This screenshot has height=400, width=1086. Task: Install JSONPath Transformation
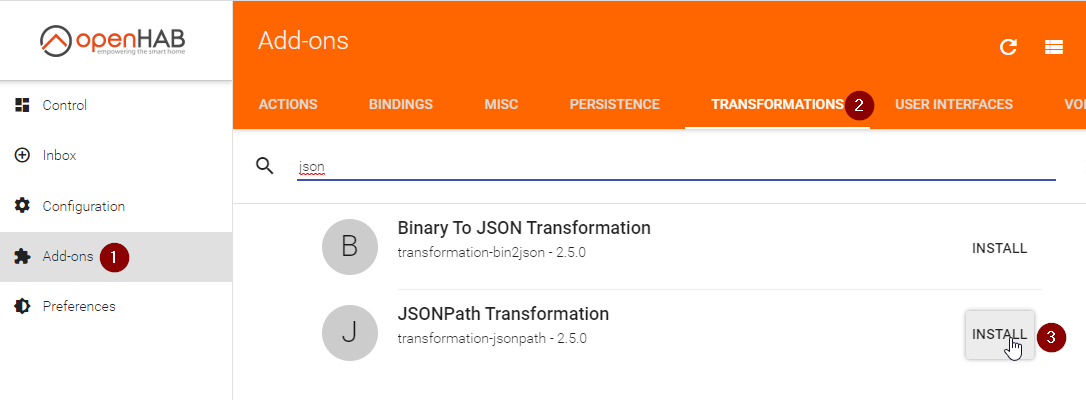coord(999,334)
